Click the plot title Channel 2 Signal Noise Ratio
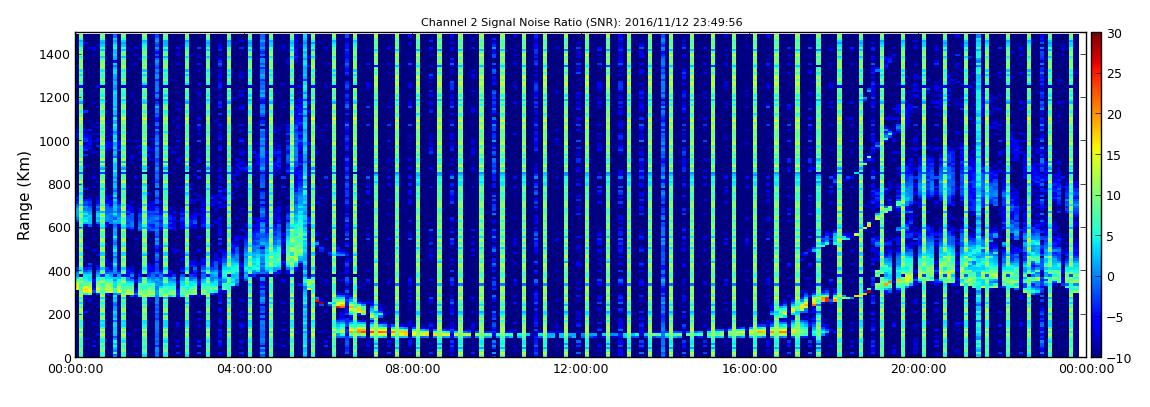Screen dimensions: 1150x407 tap(581, 23)
